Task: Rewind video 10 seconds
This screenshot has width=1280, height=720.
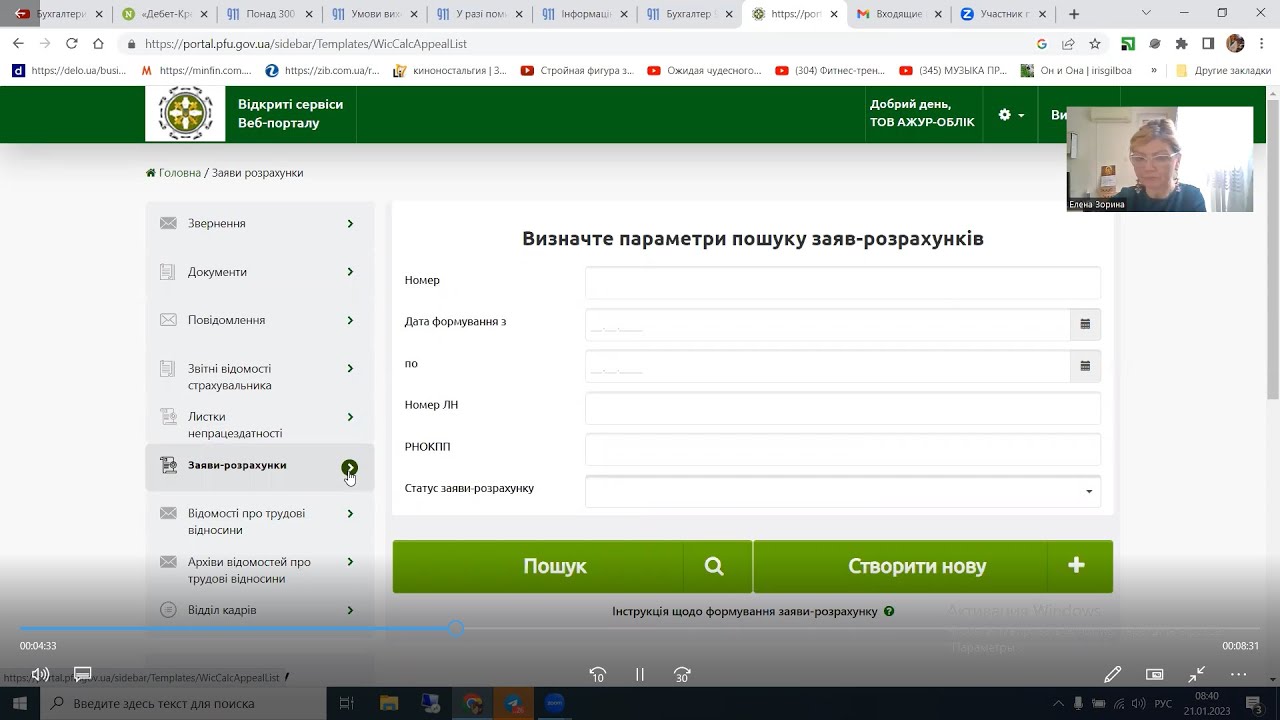Action: (597, 675)
